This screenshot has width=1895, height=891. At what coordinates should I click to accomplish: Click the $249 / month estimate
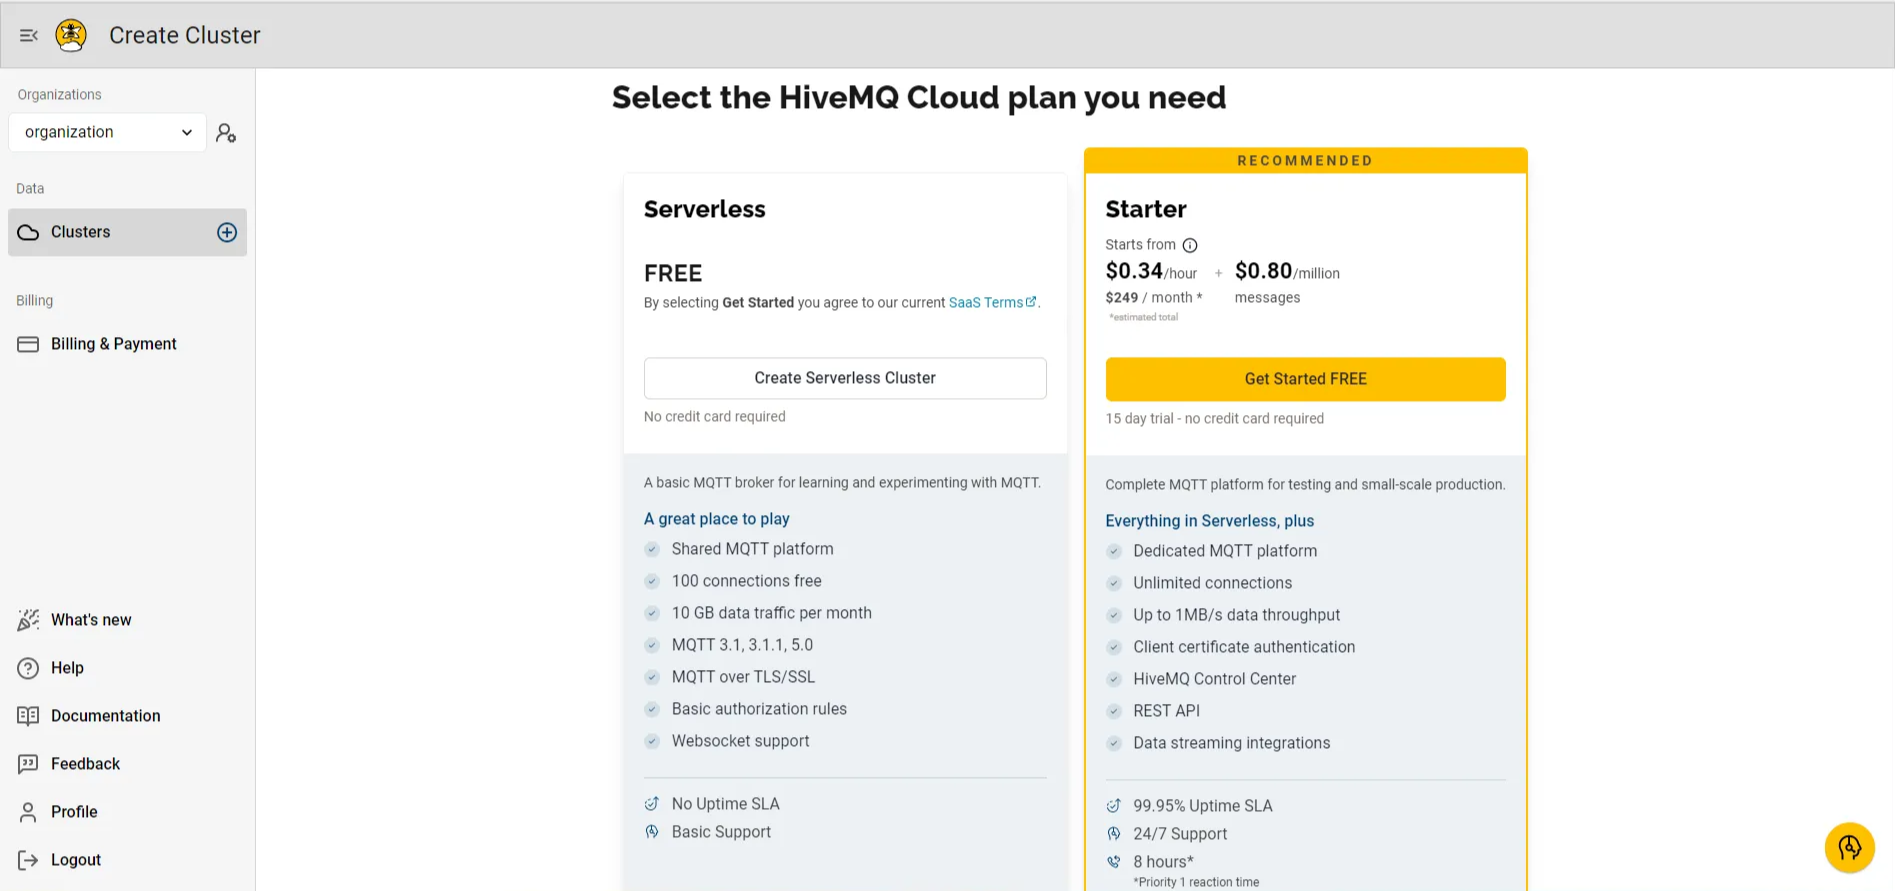(1154, 297)
